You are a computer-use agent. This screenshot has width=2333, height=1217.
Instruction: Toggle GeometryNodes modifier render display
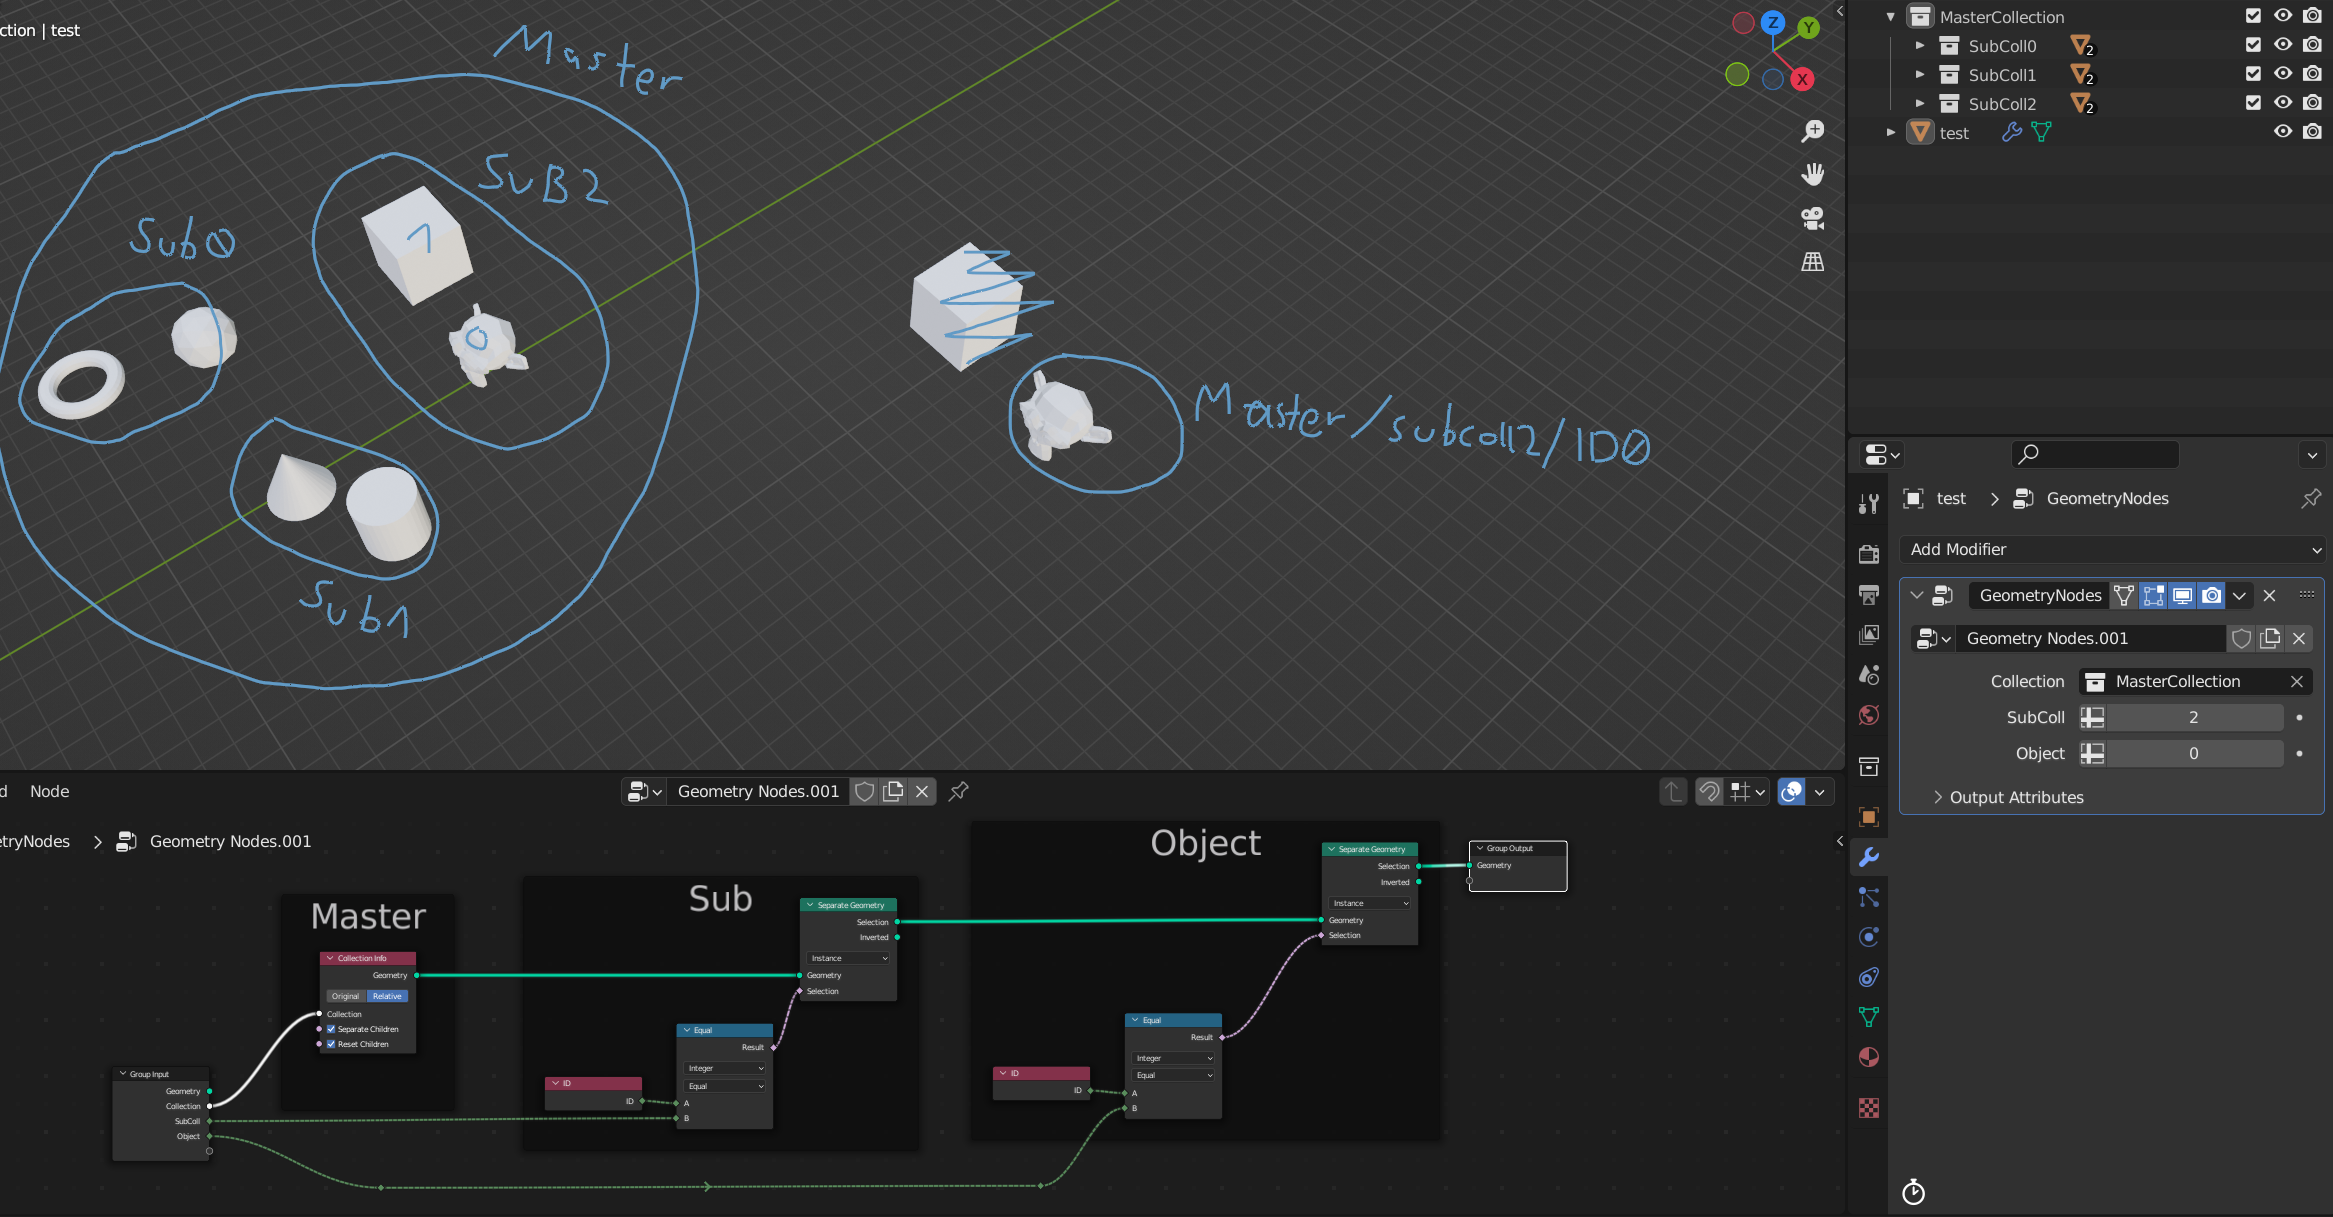[x=2211, y=595]
